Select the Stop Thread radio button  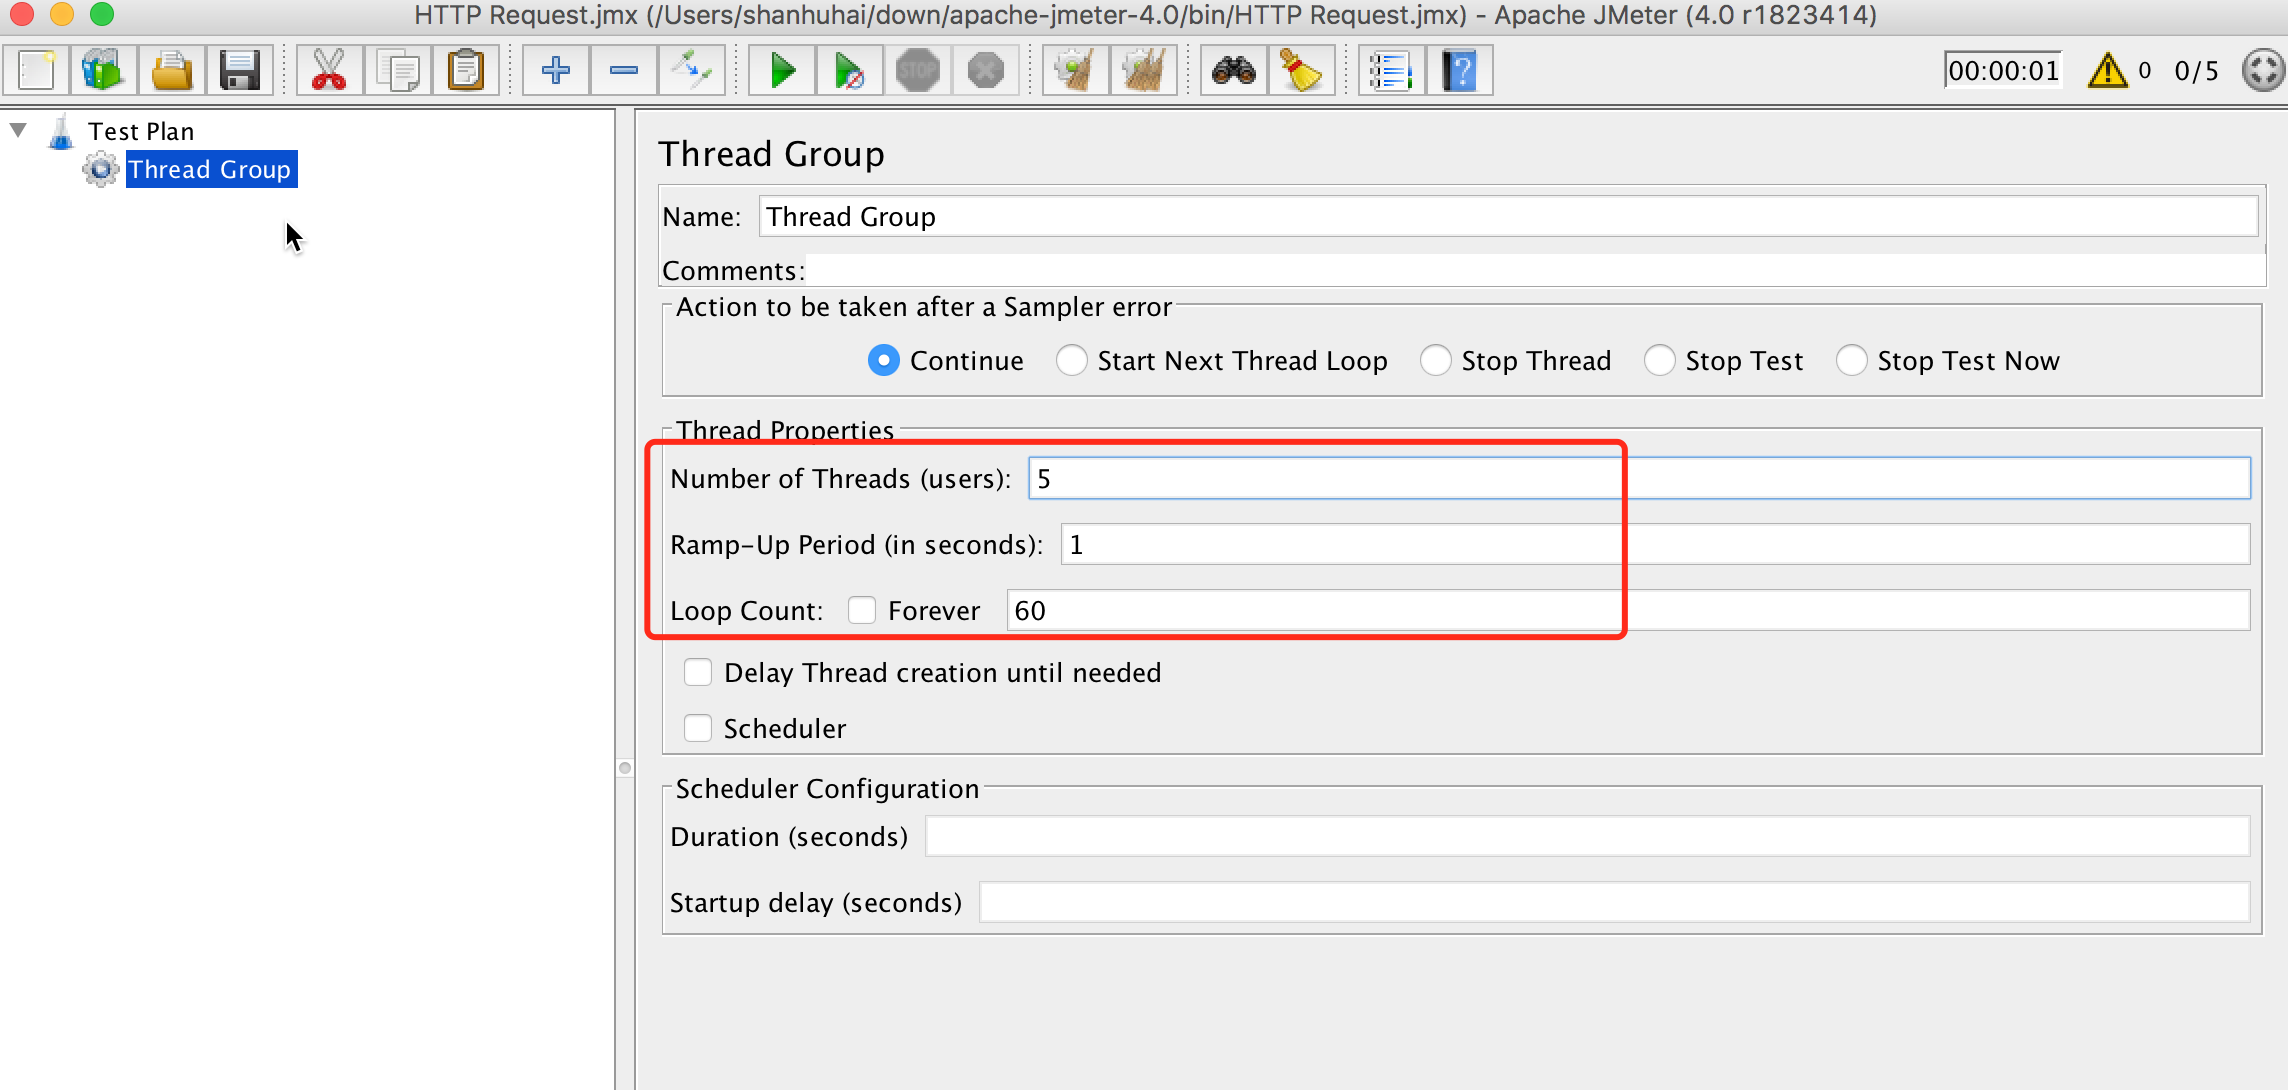click(x=1436, y=360)
